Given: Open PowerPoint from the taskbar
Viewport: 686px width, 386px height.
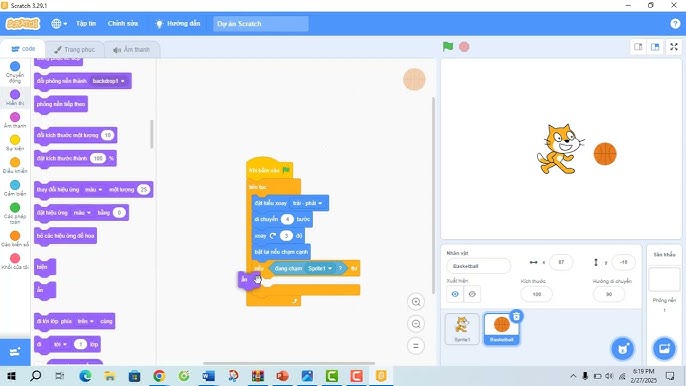Looking at the screenshot, I should pos(283,376).
